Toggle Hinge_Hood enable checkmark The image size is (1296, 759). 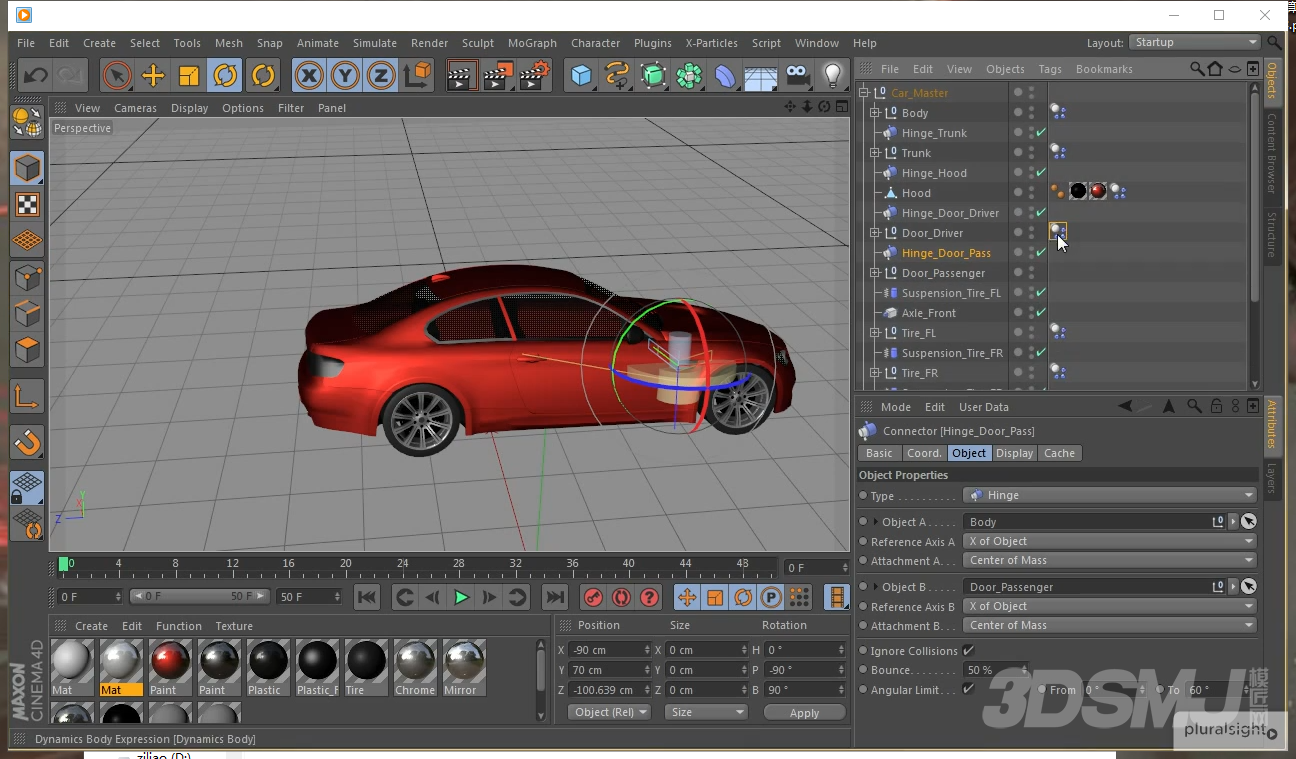pos(1041,173)
